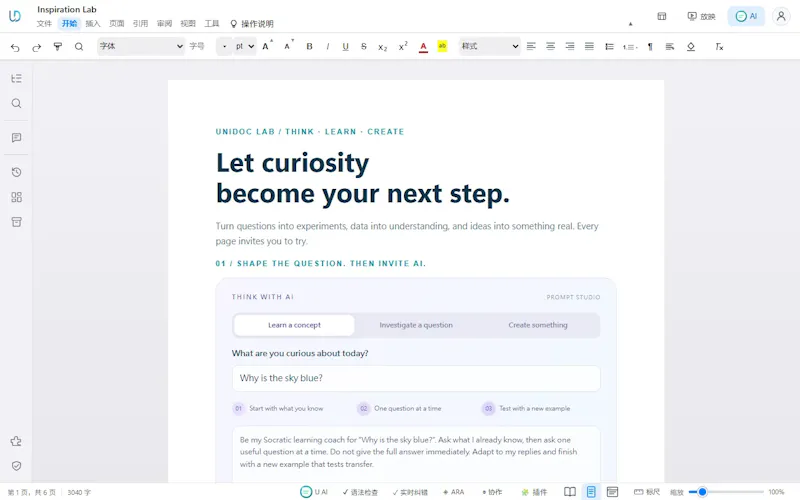Justify the text
The height and width of the screenshot is (500, 800).
coord(589,46)
